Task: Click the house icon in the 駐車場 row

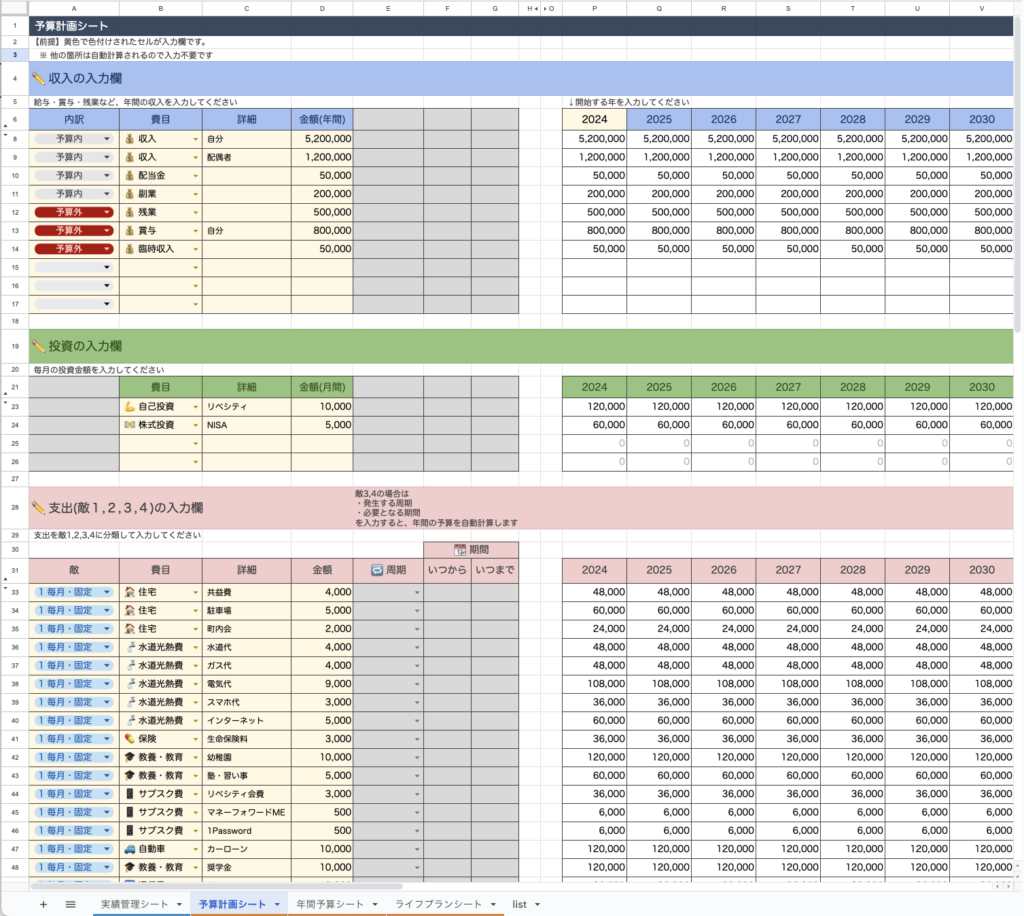Action: tap(129, 610)
